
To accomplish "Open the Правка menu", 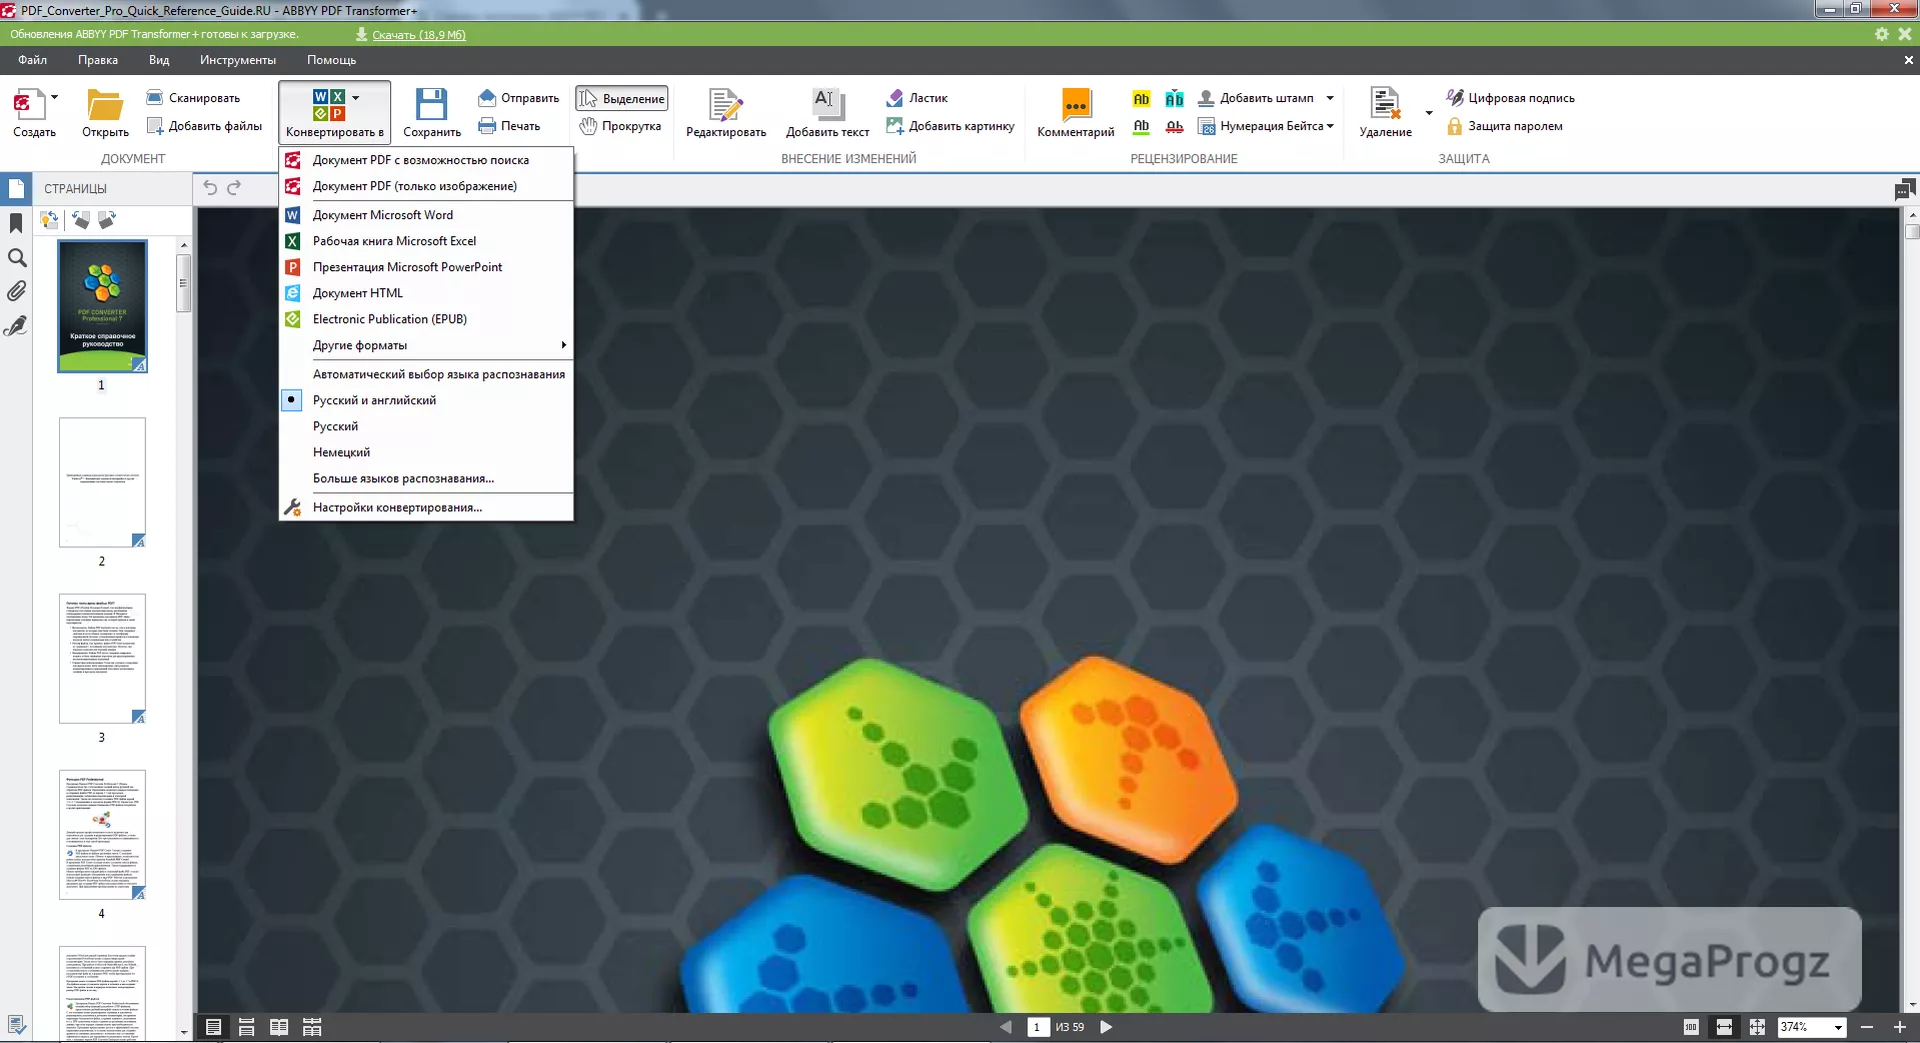I will [98, 60].
